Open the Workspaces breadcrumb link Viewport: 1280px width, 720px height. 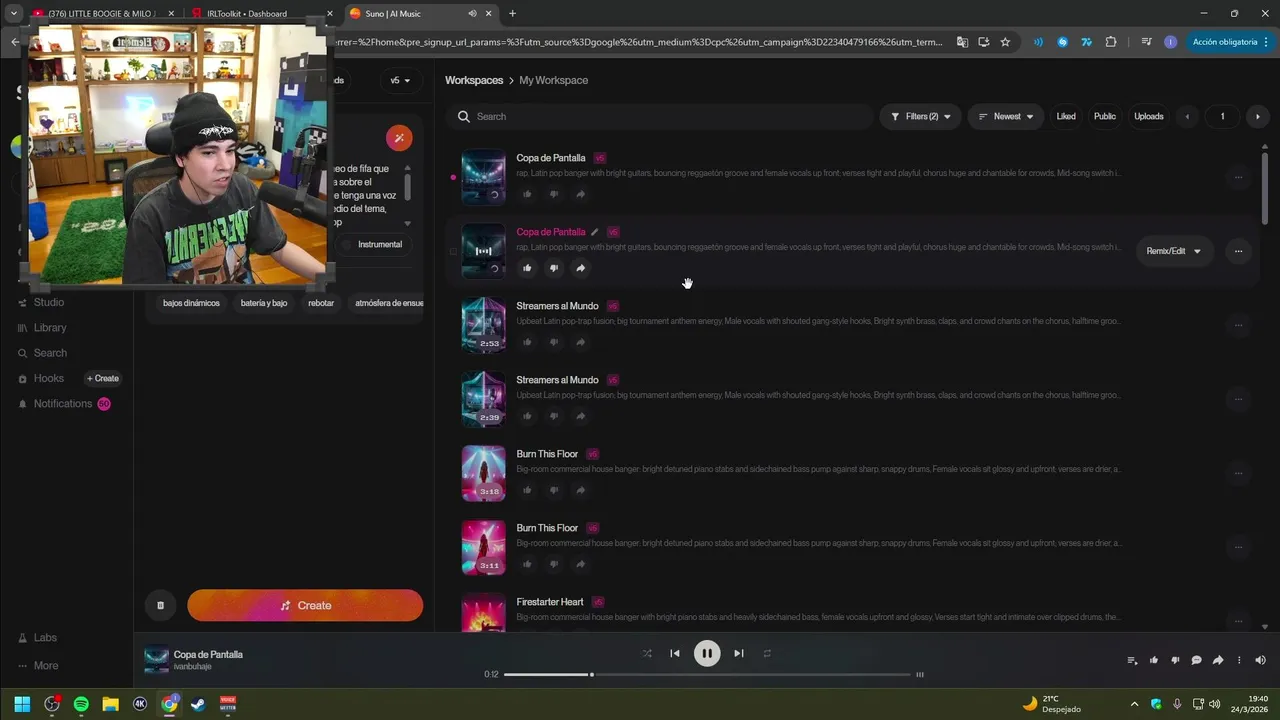[x=474, y=80]
